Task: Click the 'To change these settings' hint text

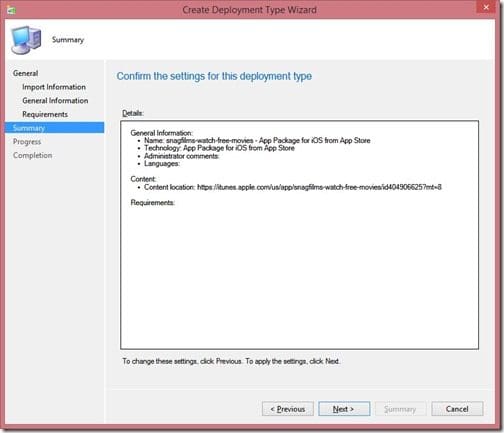Action: [x=231, y=361]
